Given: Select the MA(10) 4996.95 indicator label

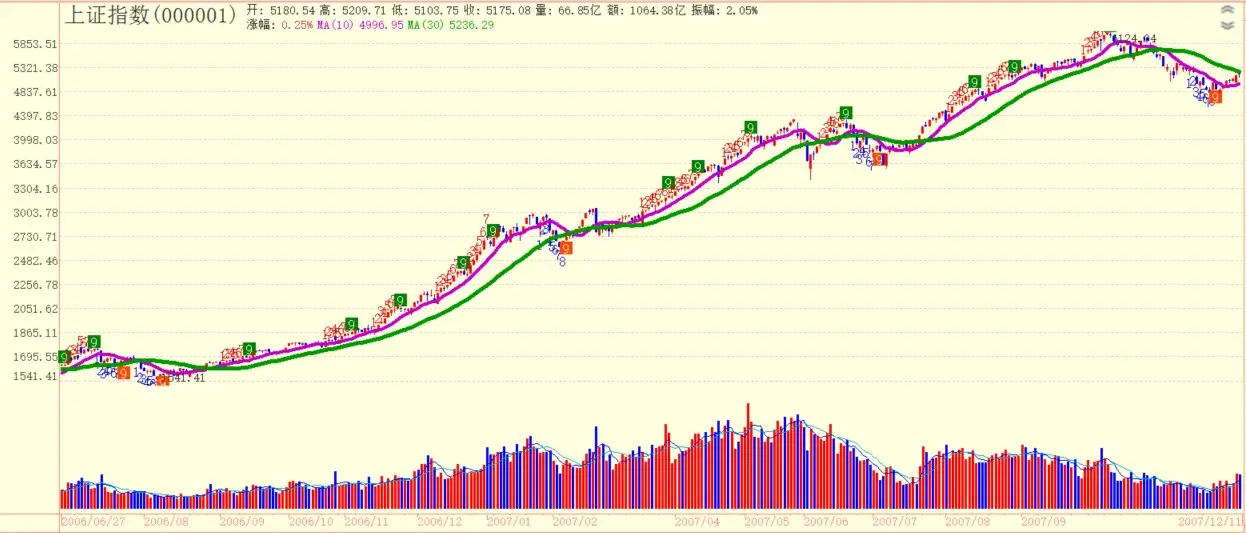Looking at the screenshot, I should click(x=360, y=24).
